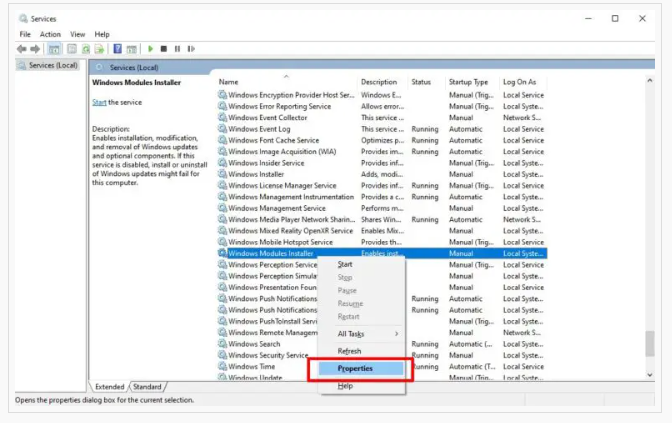Screen dimensions: 672x423
Task: Pause the service with the toolbar pause icon
Action: 177,49
